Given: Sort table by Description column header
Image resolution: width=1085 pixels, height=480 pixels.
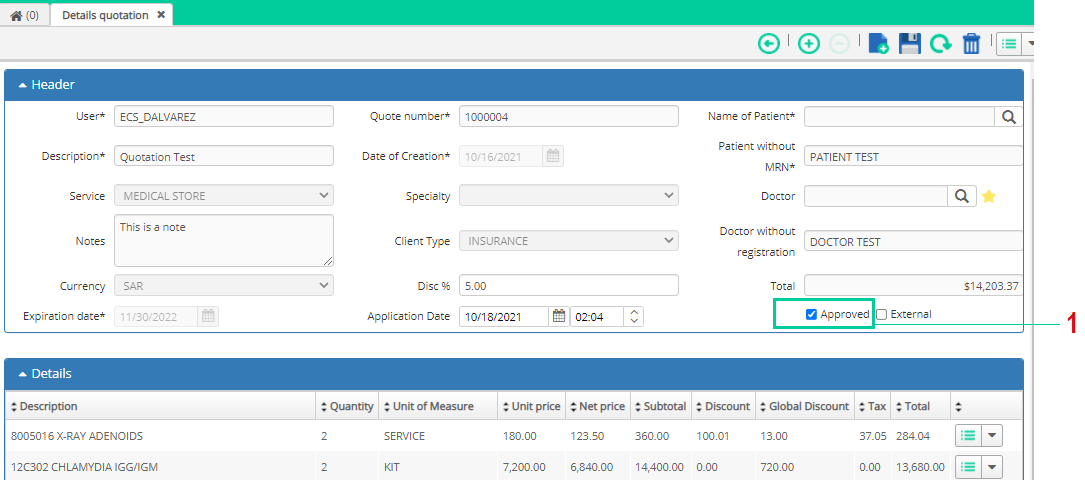Looking at the screenshot, I should tap(44, 407).
